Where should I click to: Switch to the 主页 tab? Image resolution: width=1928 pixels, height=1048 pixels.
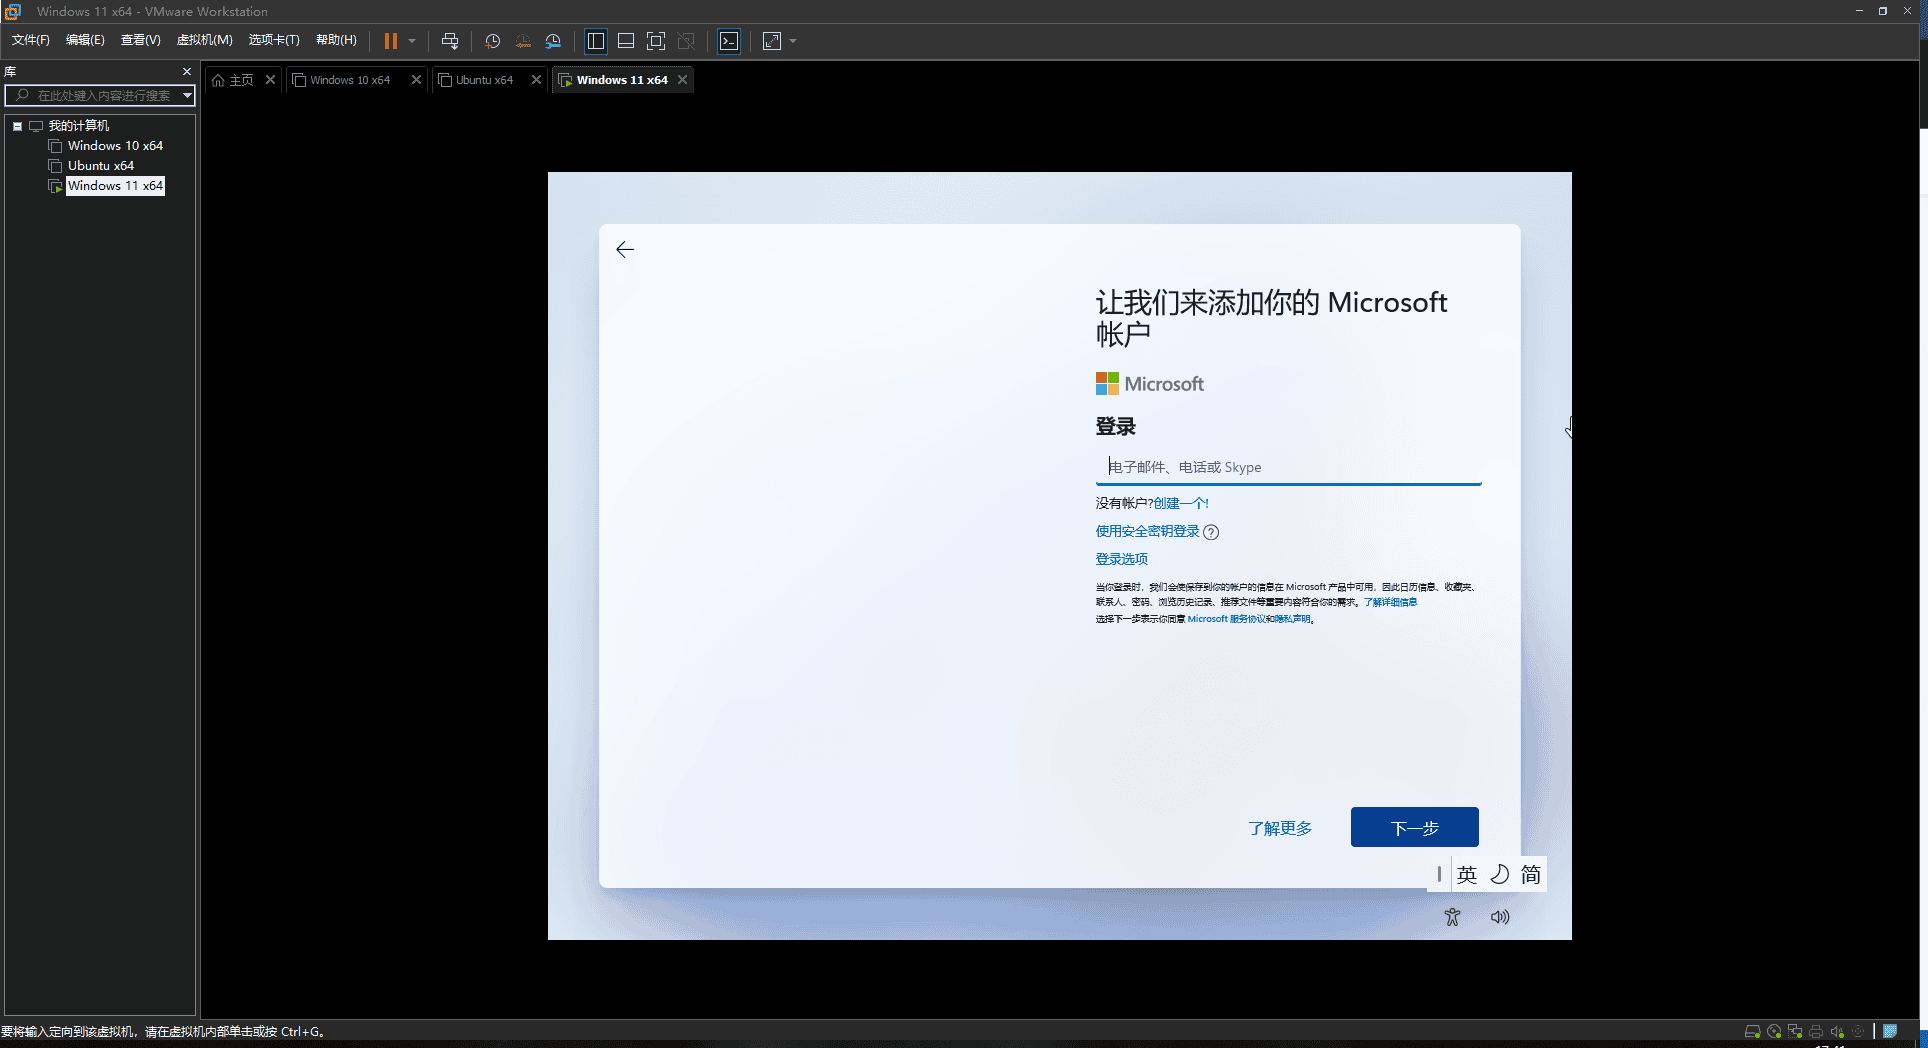[x=242, y=80]
